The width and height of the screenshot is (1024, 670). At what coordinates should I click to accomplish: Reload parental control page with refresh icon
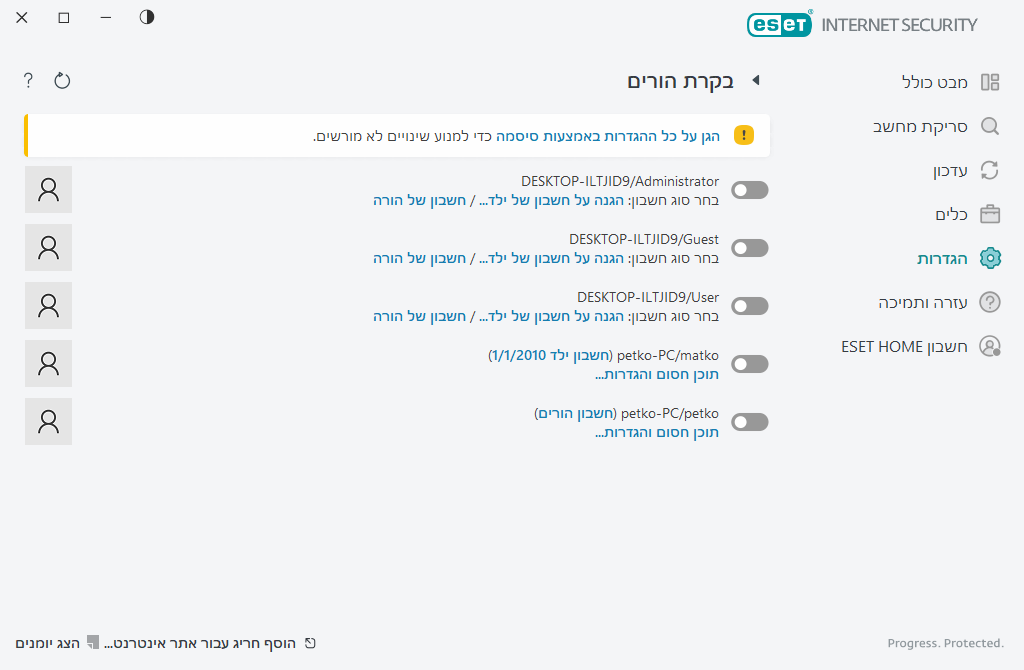pos(62,80)
